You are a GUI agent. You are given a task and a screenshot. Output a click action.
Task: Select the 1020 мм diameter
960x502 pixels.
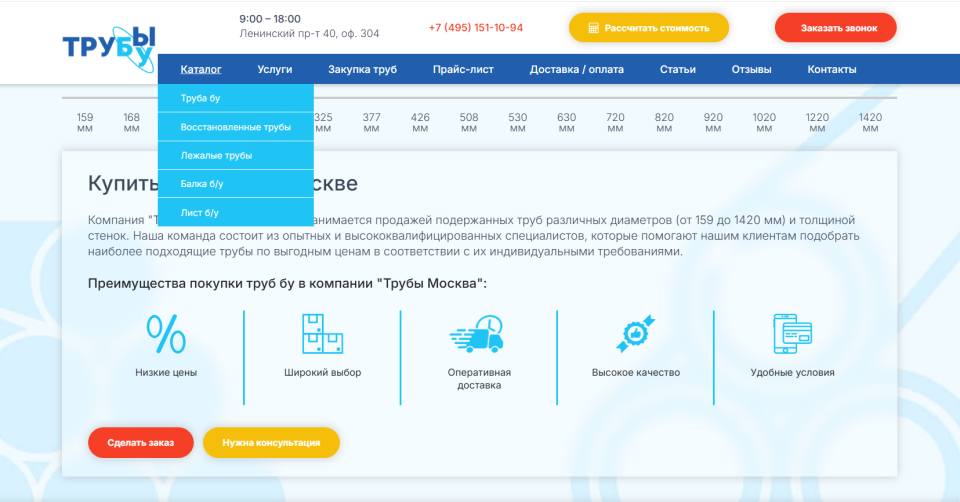coord(764,122)
